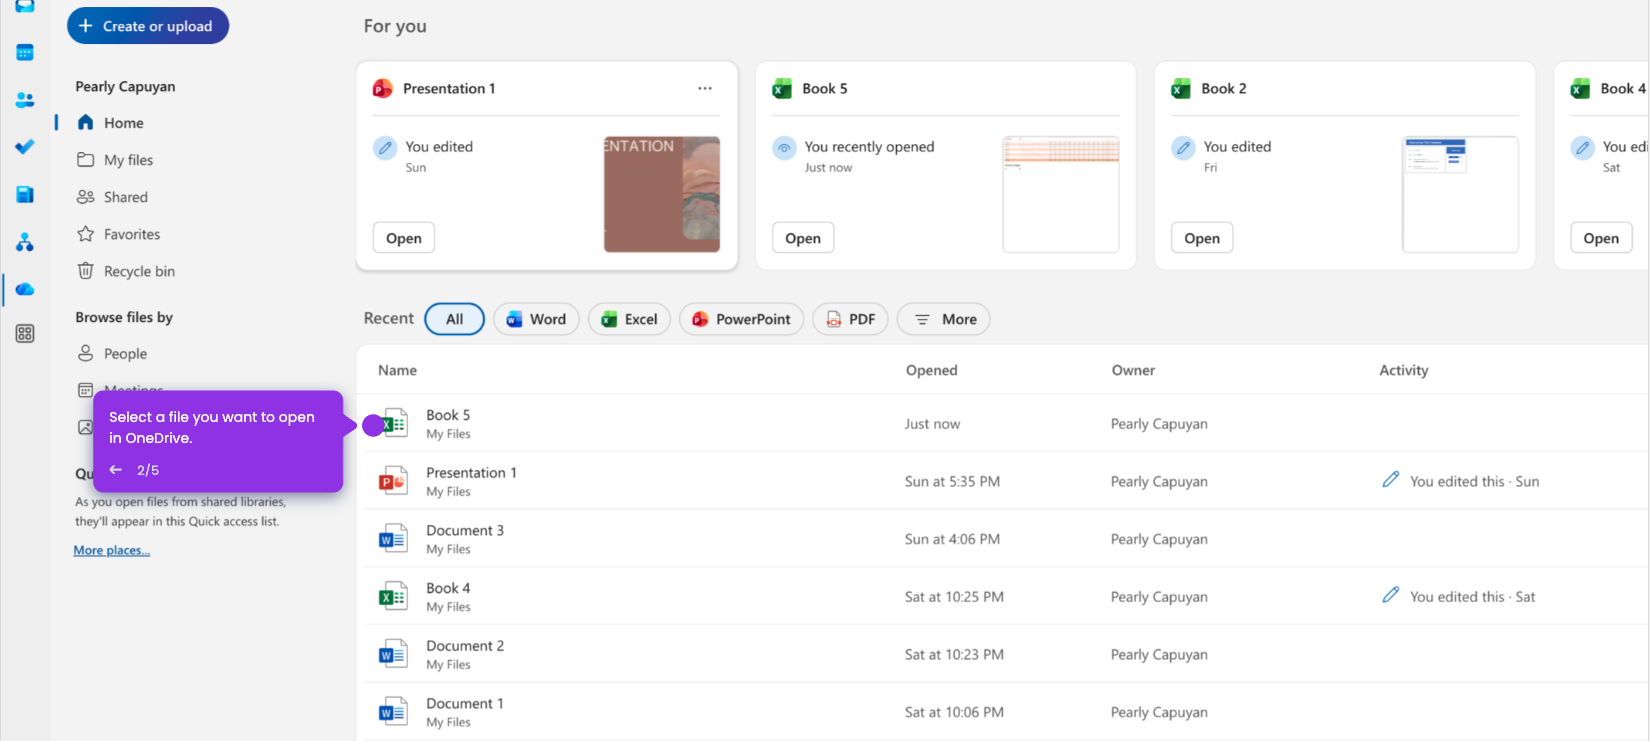Browse files by People
This screenshot has width=1650, height=741.
click(x=125, y=354)
